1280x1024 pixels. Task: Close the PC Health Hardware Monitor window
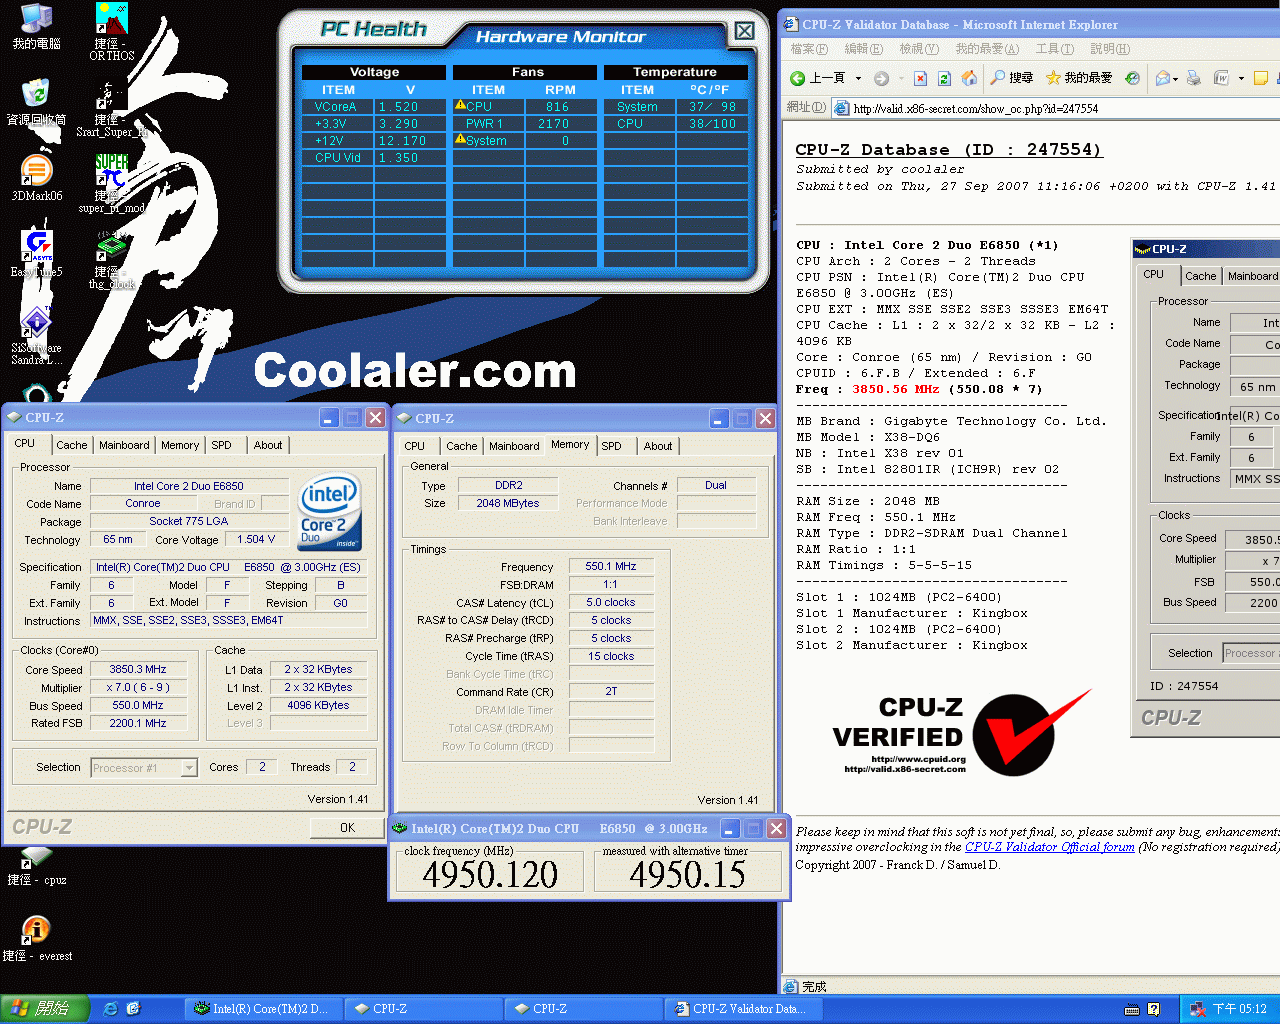pos(745,31)
